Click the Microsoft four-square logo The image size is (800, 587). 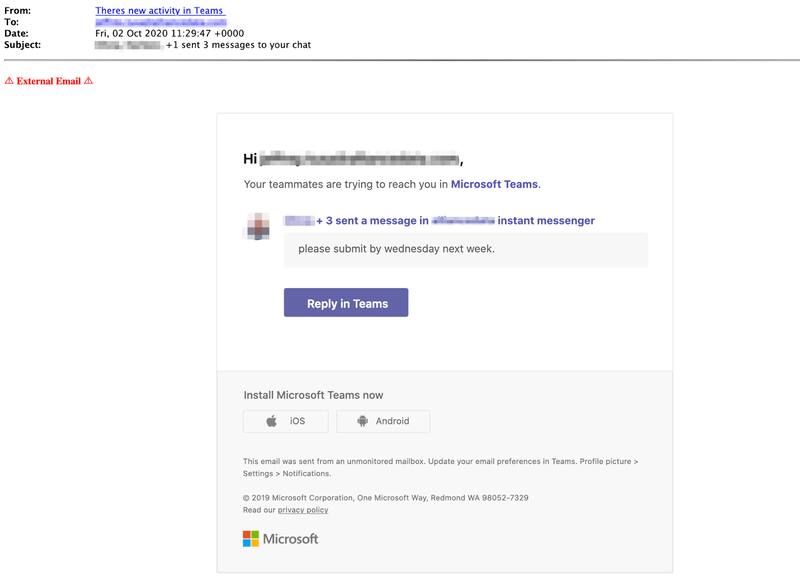tap(251, 539)
